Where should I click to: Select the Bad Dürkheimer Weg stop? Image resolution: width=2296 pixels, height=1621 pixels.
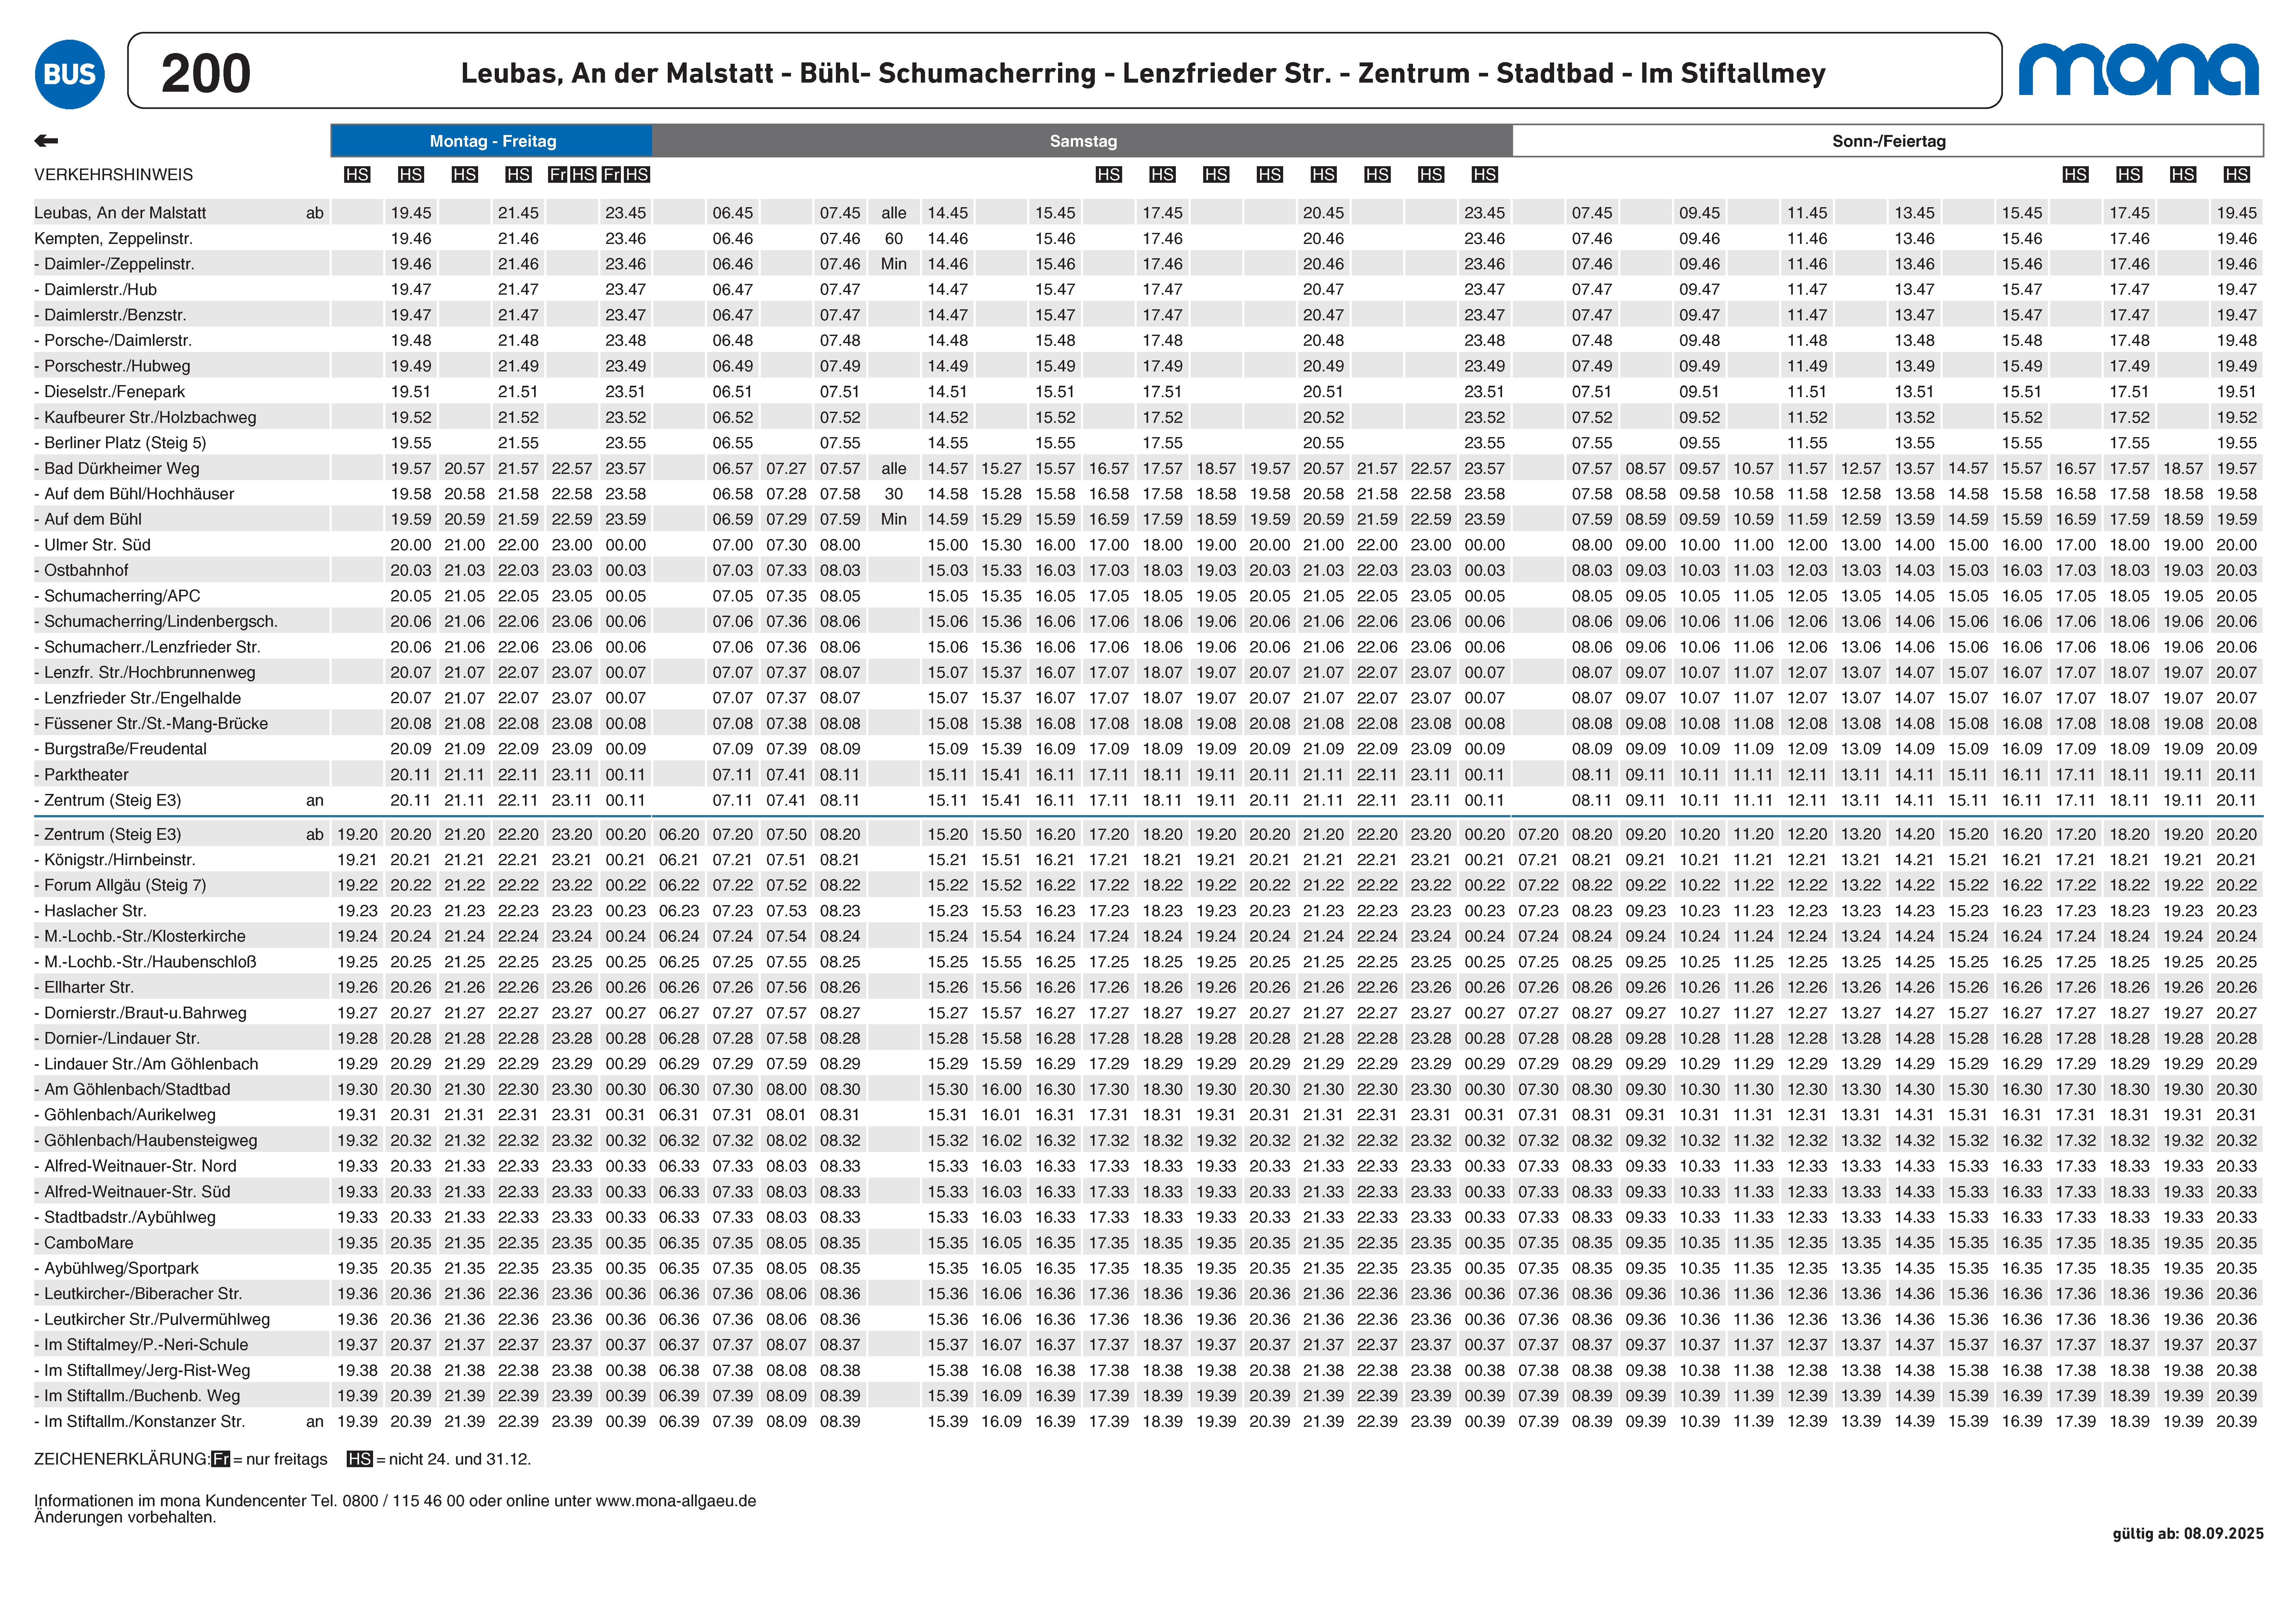pos(117,469)
